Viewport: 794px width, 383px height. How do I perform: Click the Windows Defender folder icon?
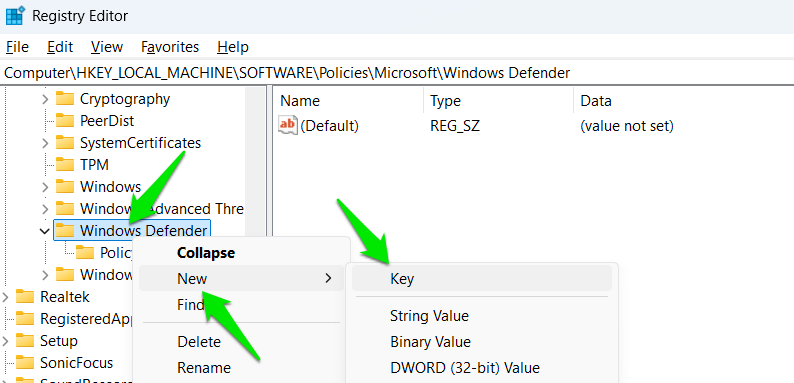pyautogui.click(x=65, y=231)
